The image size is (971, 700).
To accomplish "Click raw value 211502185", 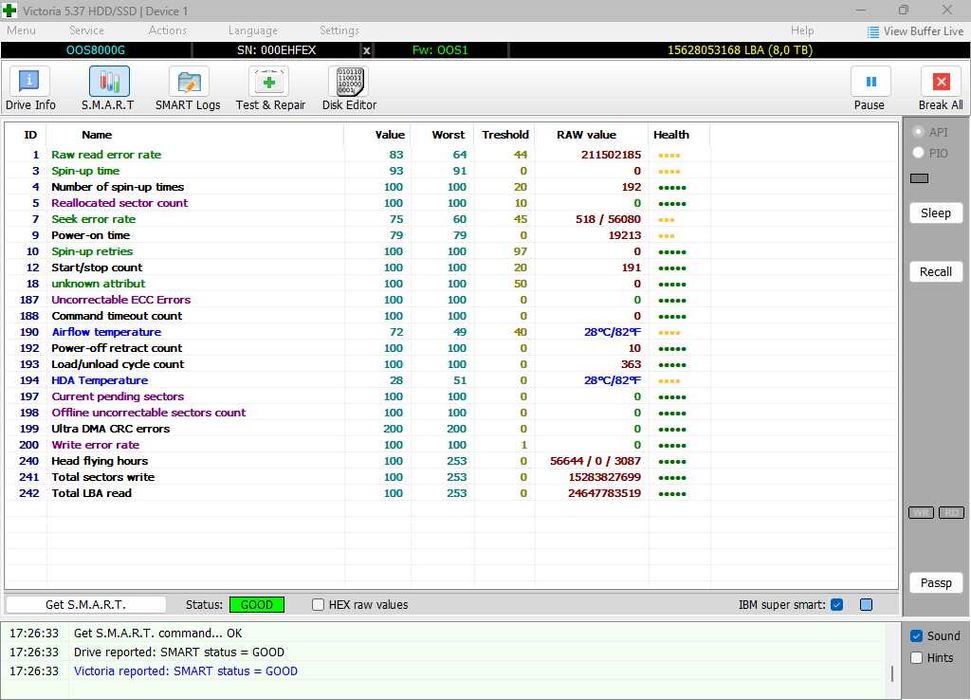I will (x=611, y=155).
